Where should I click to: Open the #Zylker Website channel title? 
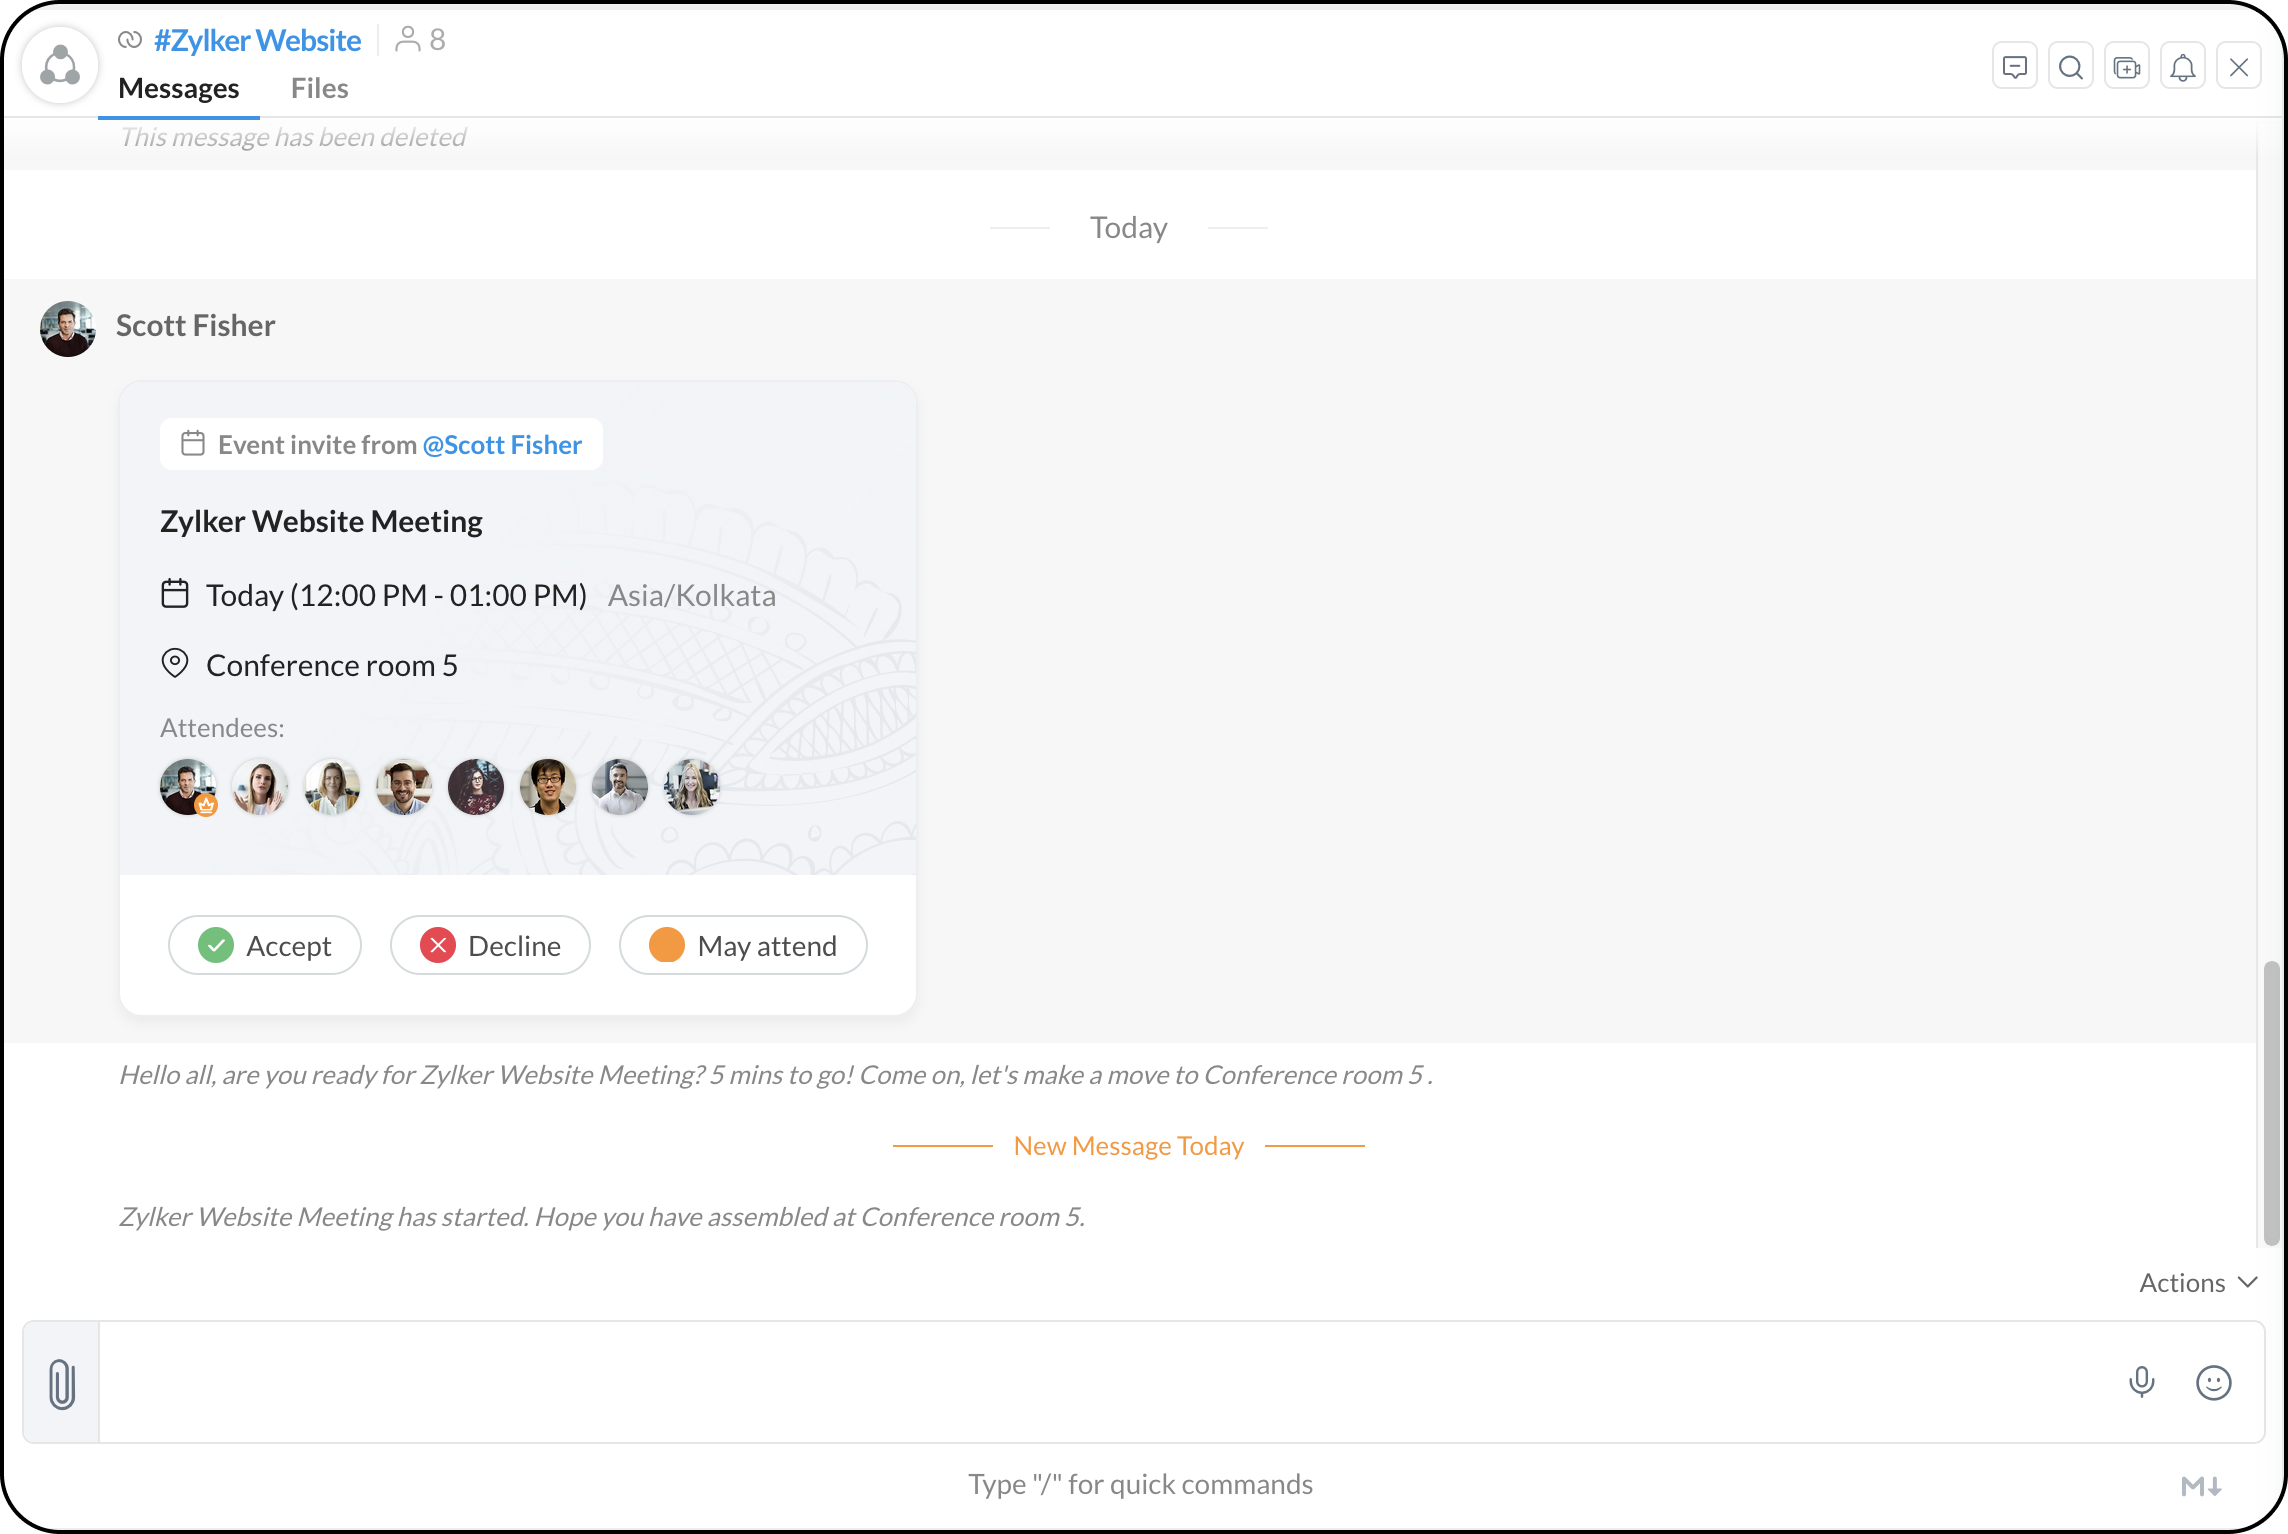tap(257, 40)
